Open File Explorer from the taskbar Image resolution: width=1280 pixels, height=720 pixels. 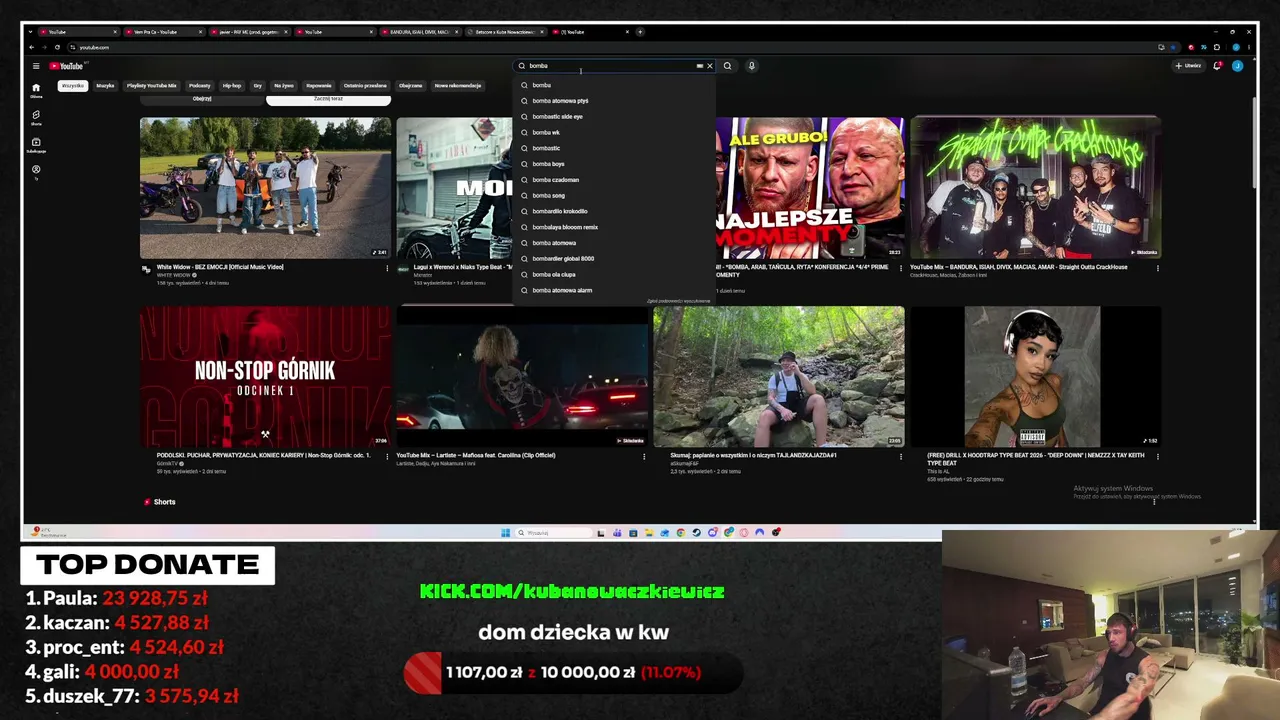649,532
